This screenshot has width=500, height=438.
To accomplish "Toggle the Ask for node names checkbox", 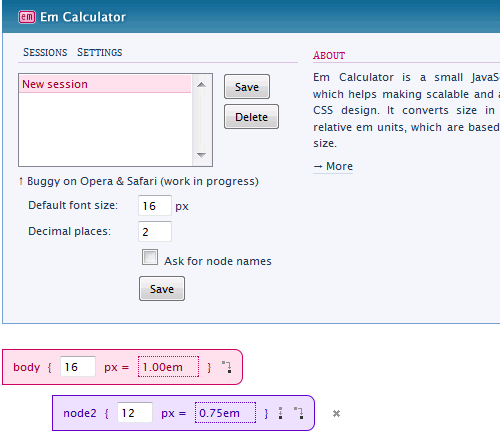I will [x=150, y=257].
